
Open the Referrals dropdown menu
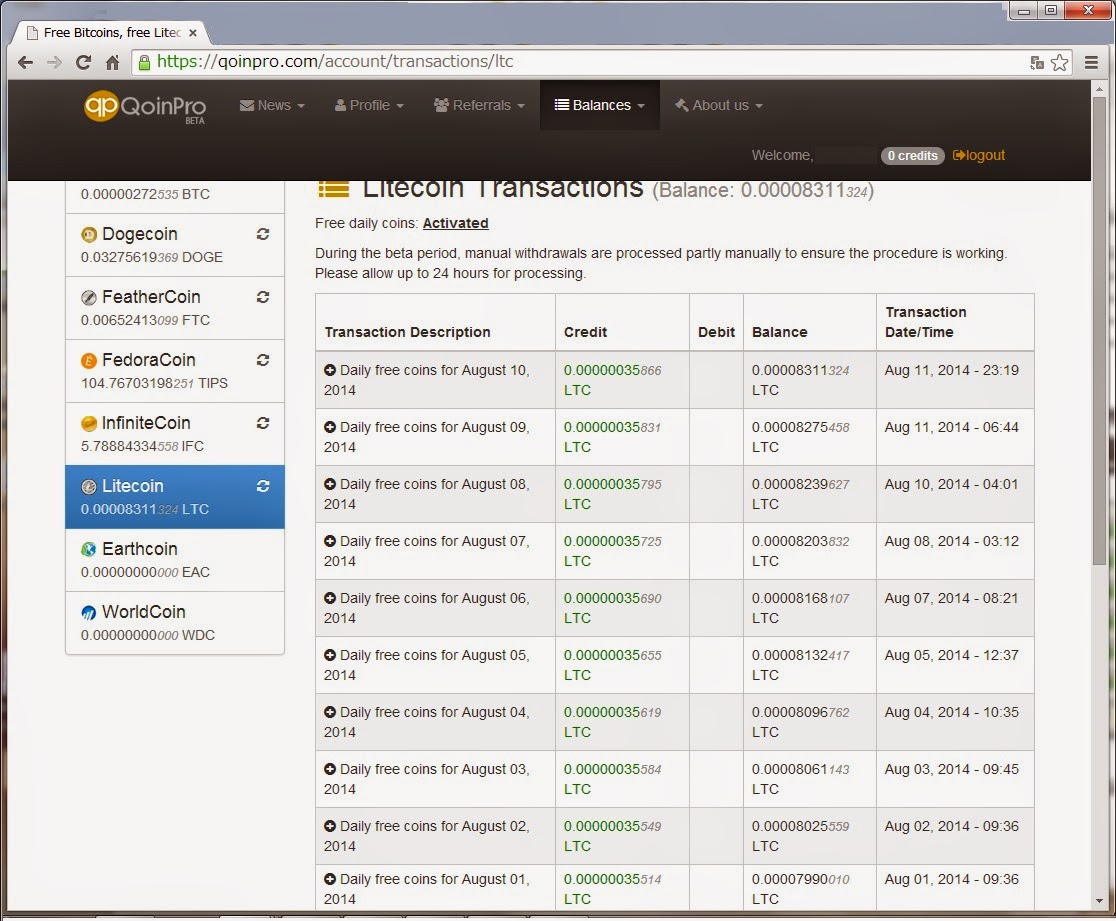coord(479,105)
